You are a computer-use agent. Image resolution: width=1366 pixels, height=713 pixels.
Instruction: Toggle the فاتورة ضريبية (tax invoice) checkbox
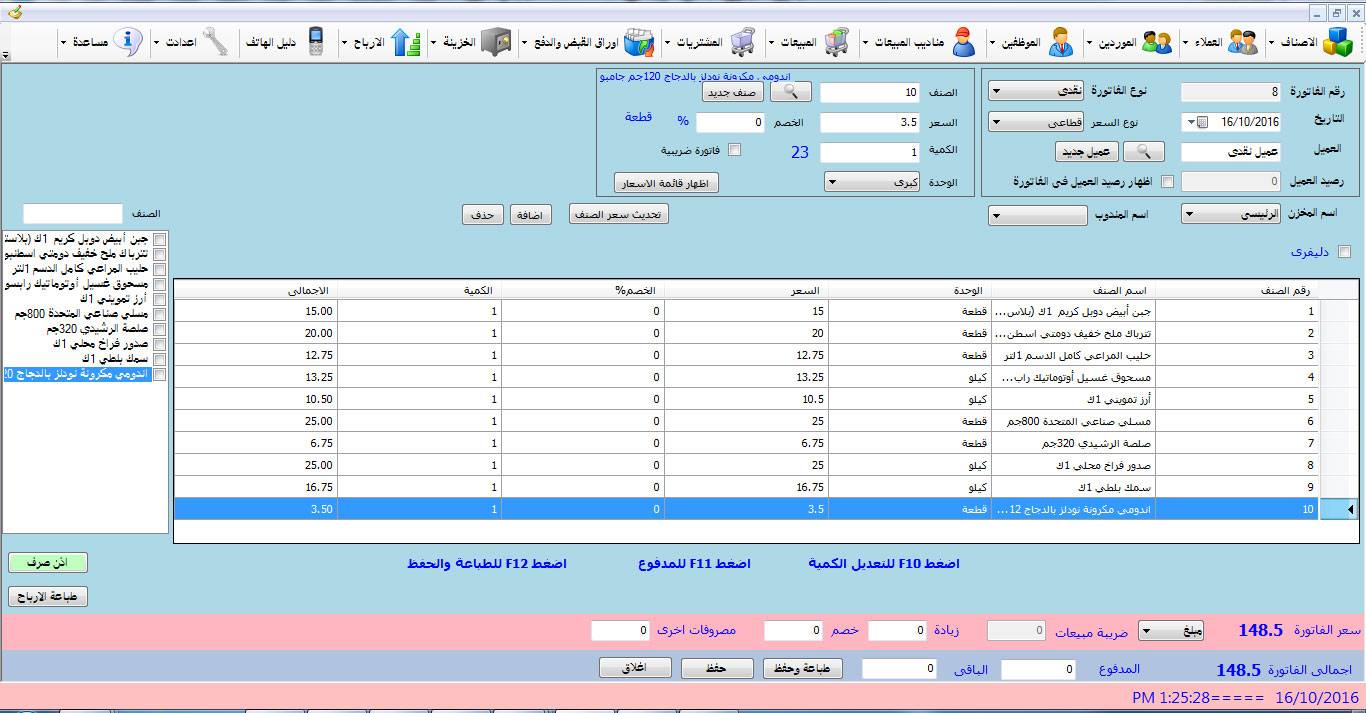click(x=734, y=150)
